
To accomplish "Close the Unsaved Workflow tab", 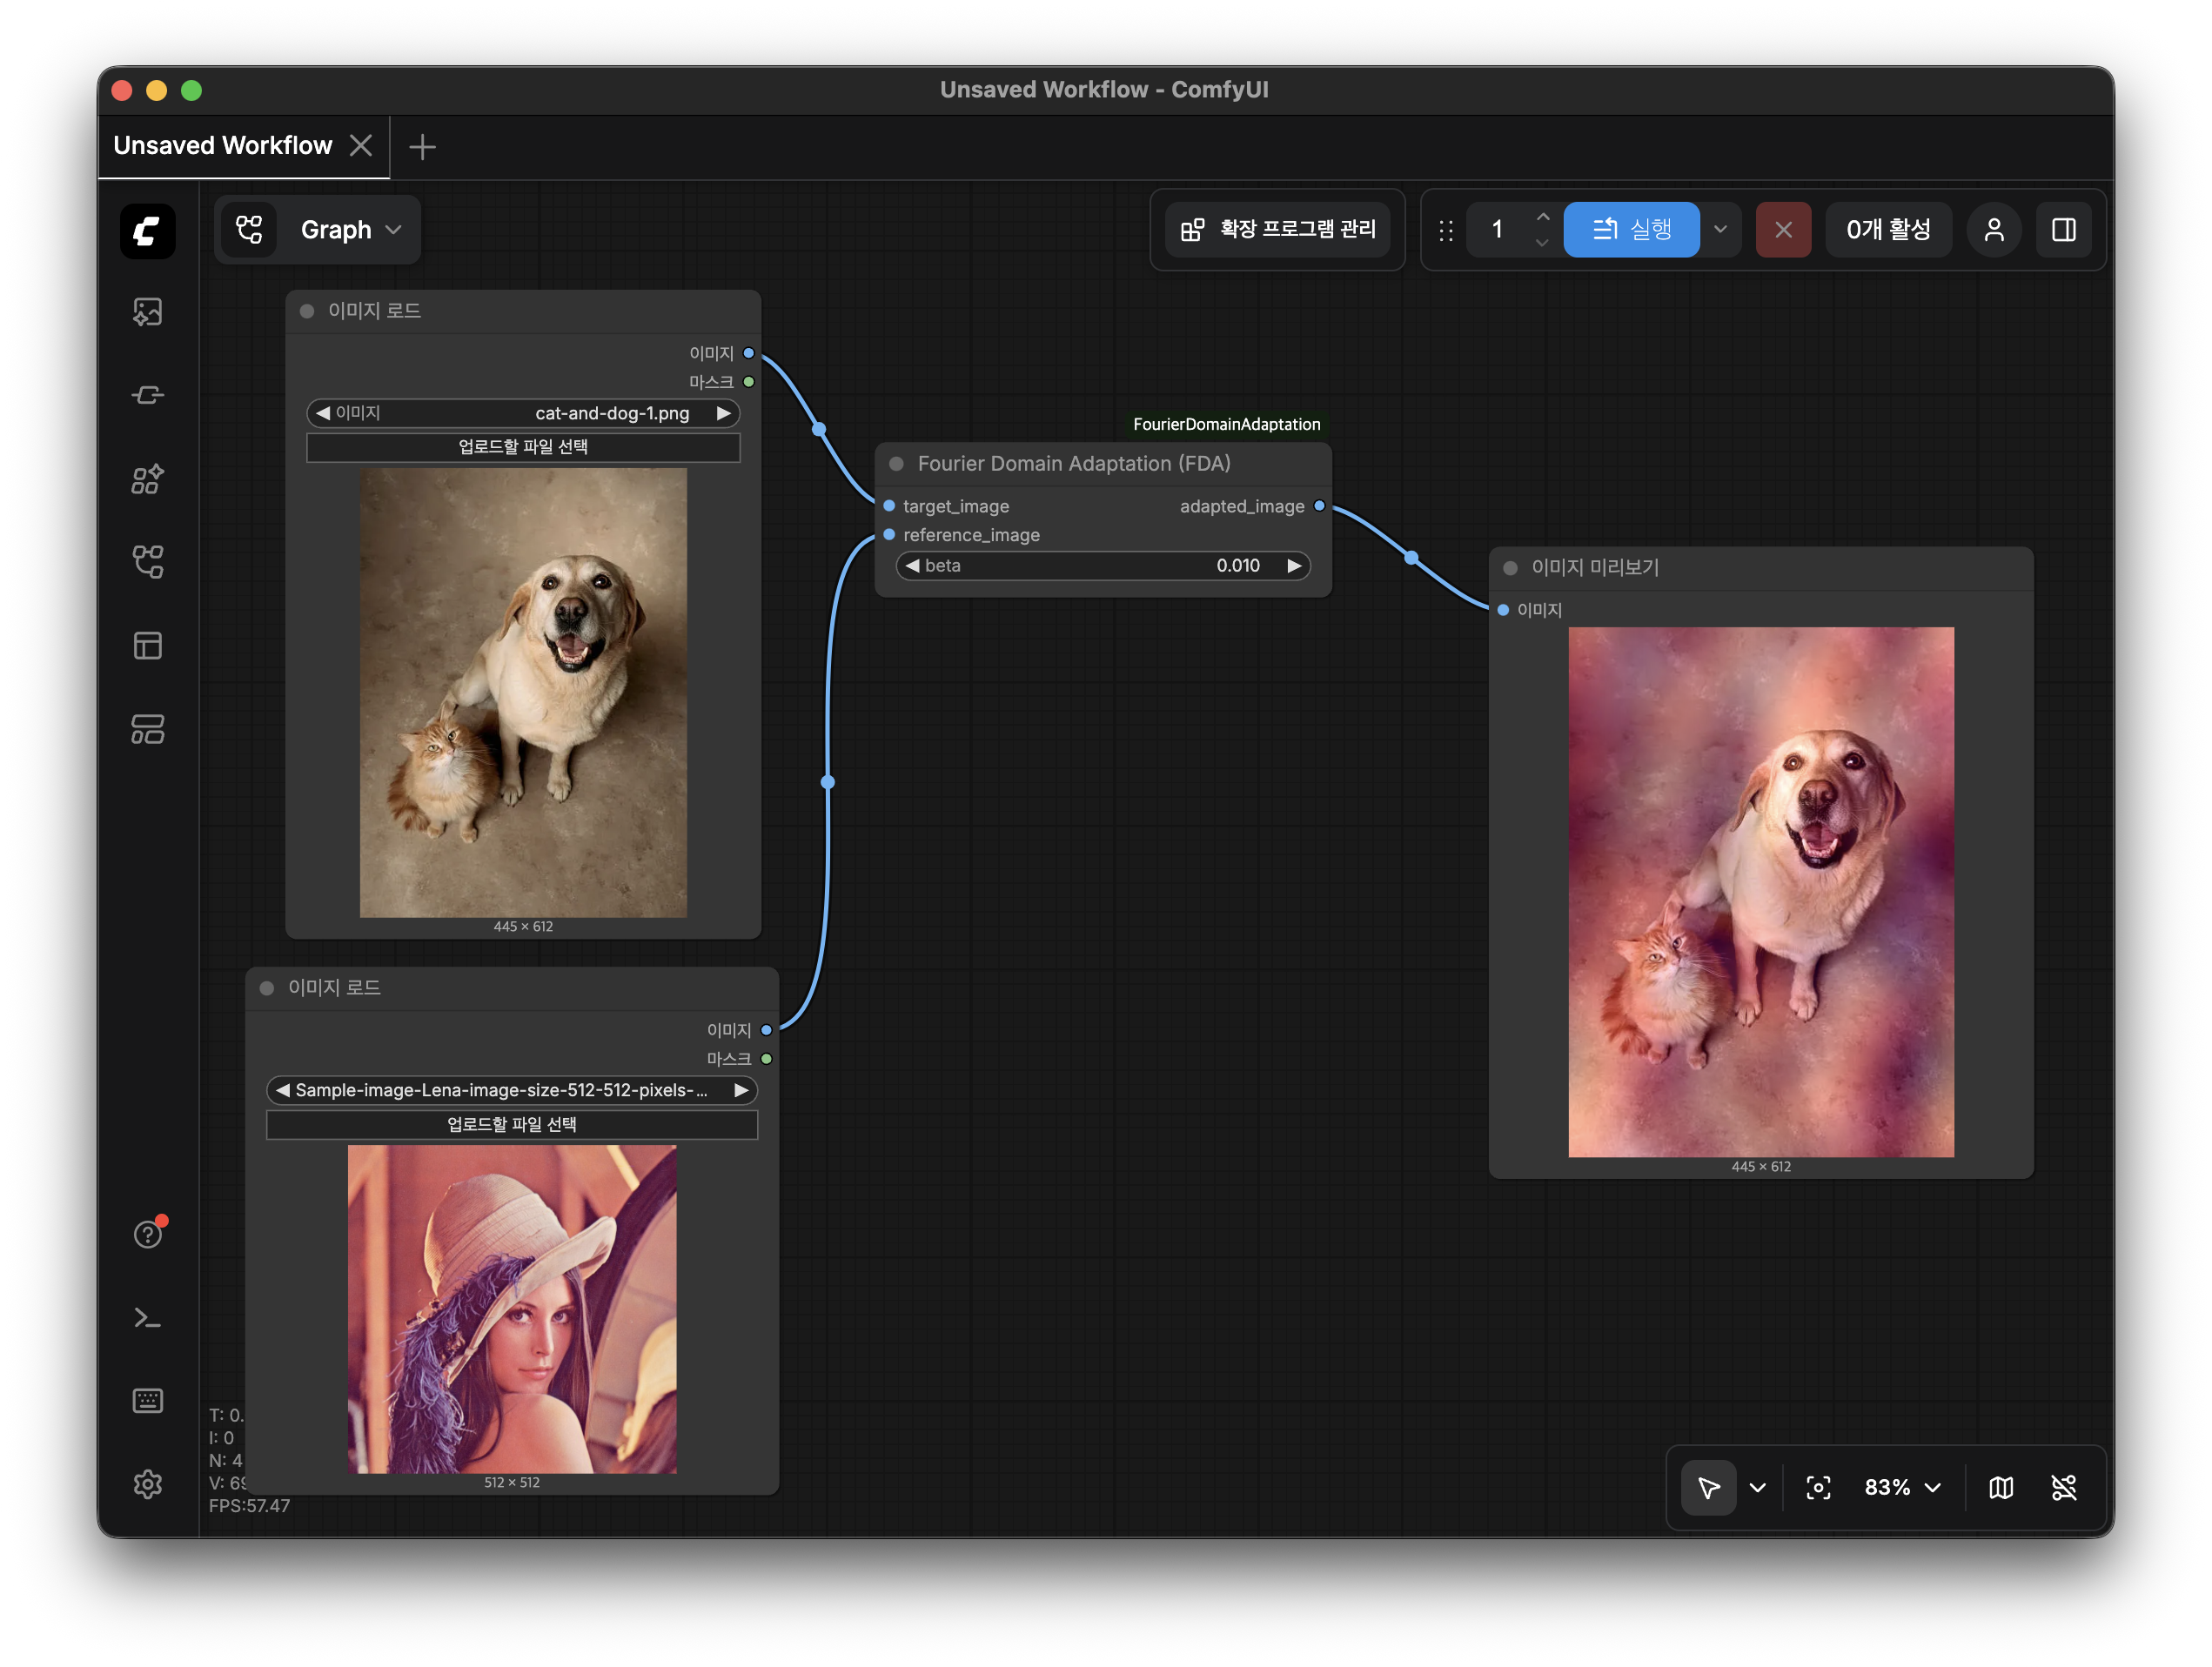I will point(361,146).
